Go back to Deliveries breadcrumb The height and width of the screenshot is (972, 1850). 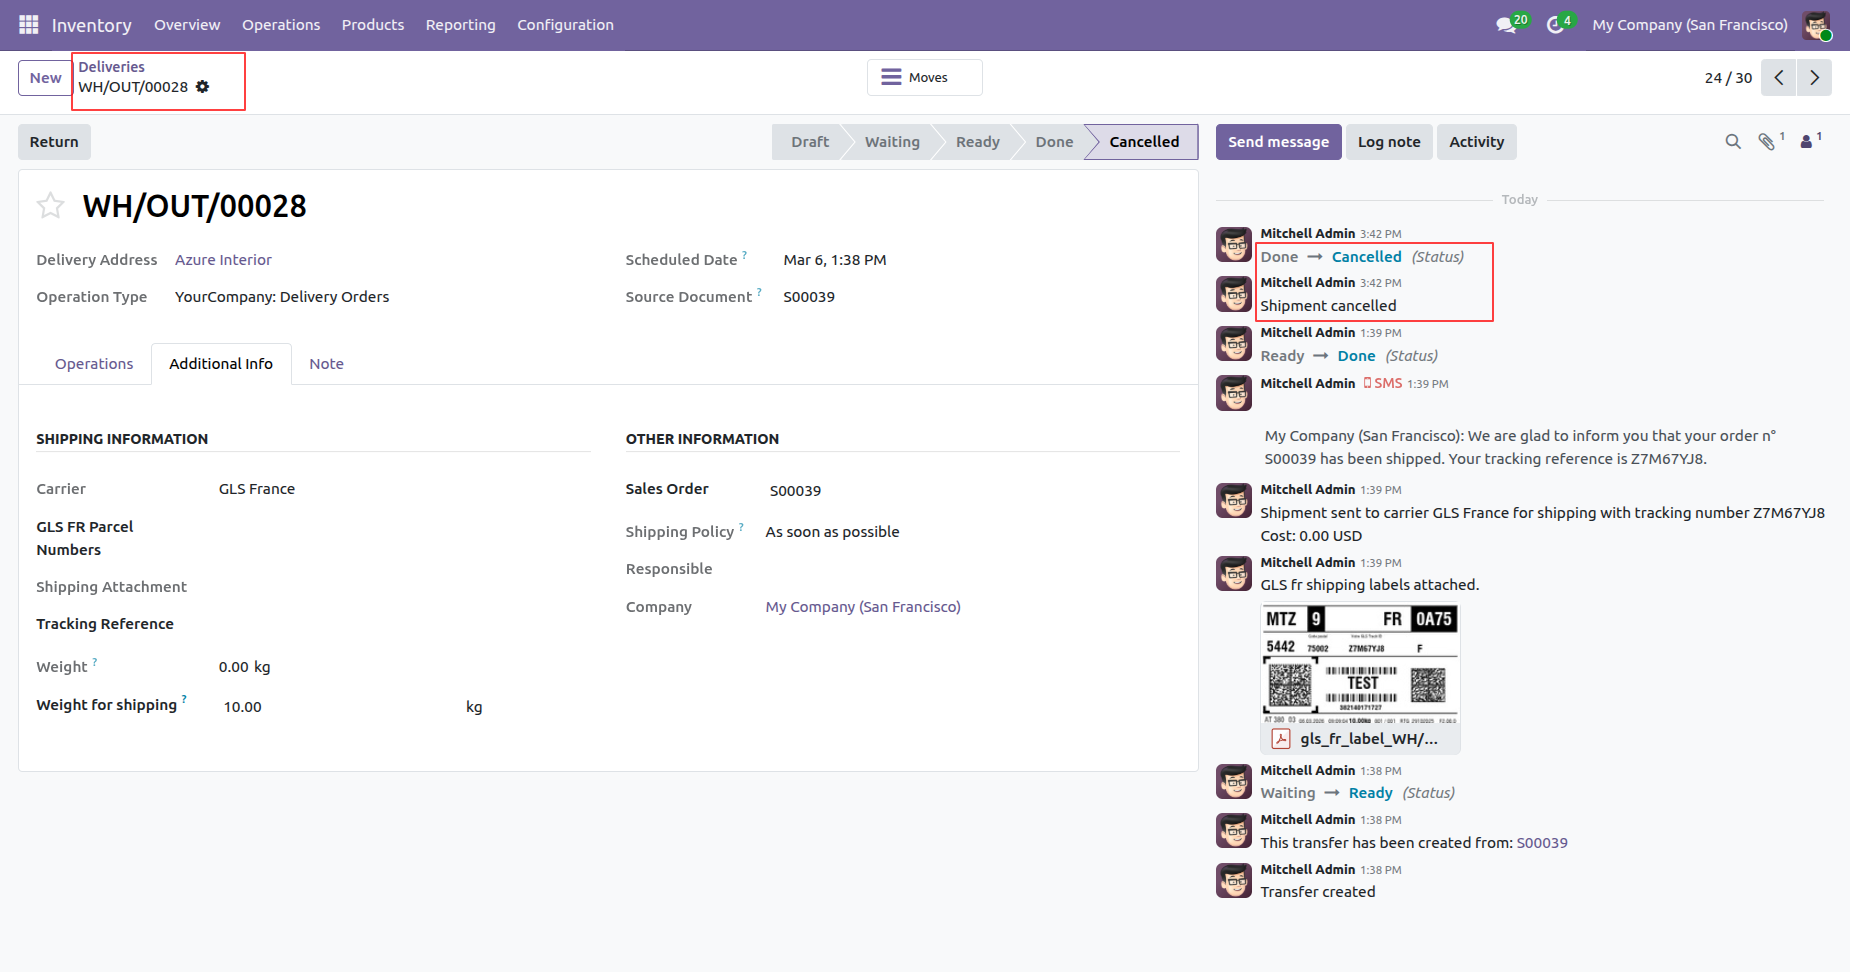click(x=112, y=67)
